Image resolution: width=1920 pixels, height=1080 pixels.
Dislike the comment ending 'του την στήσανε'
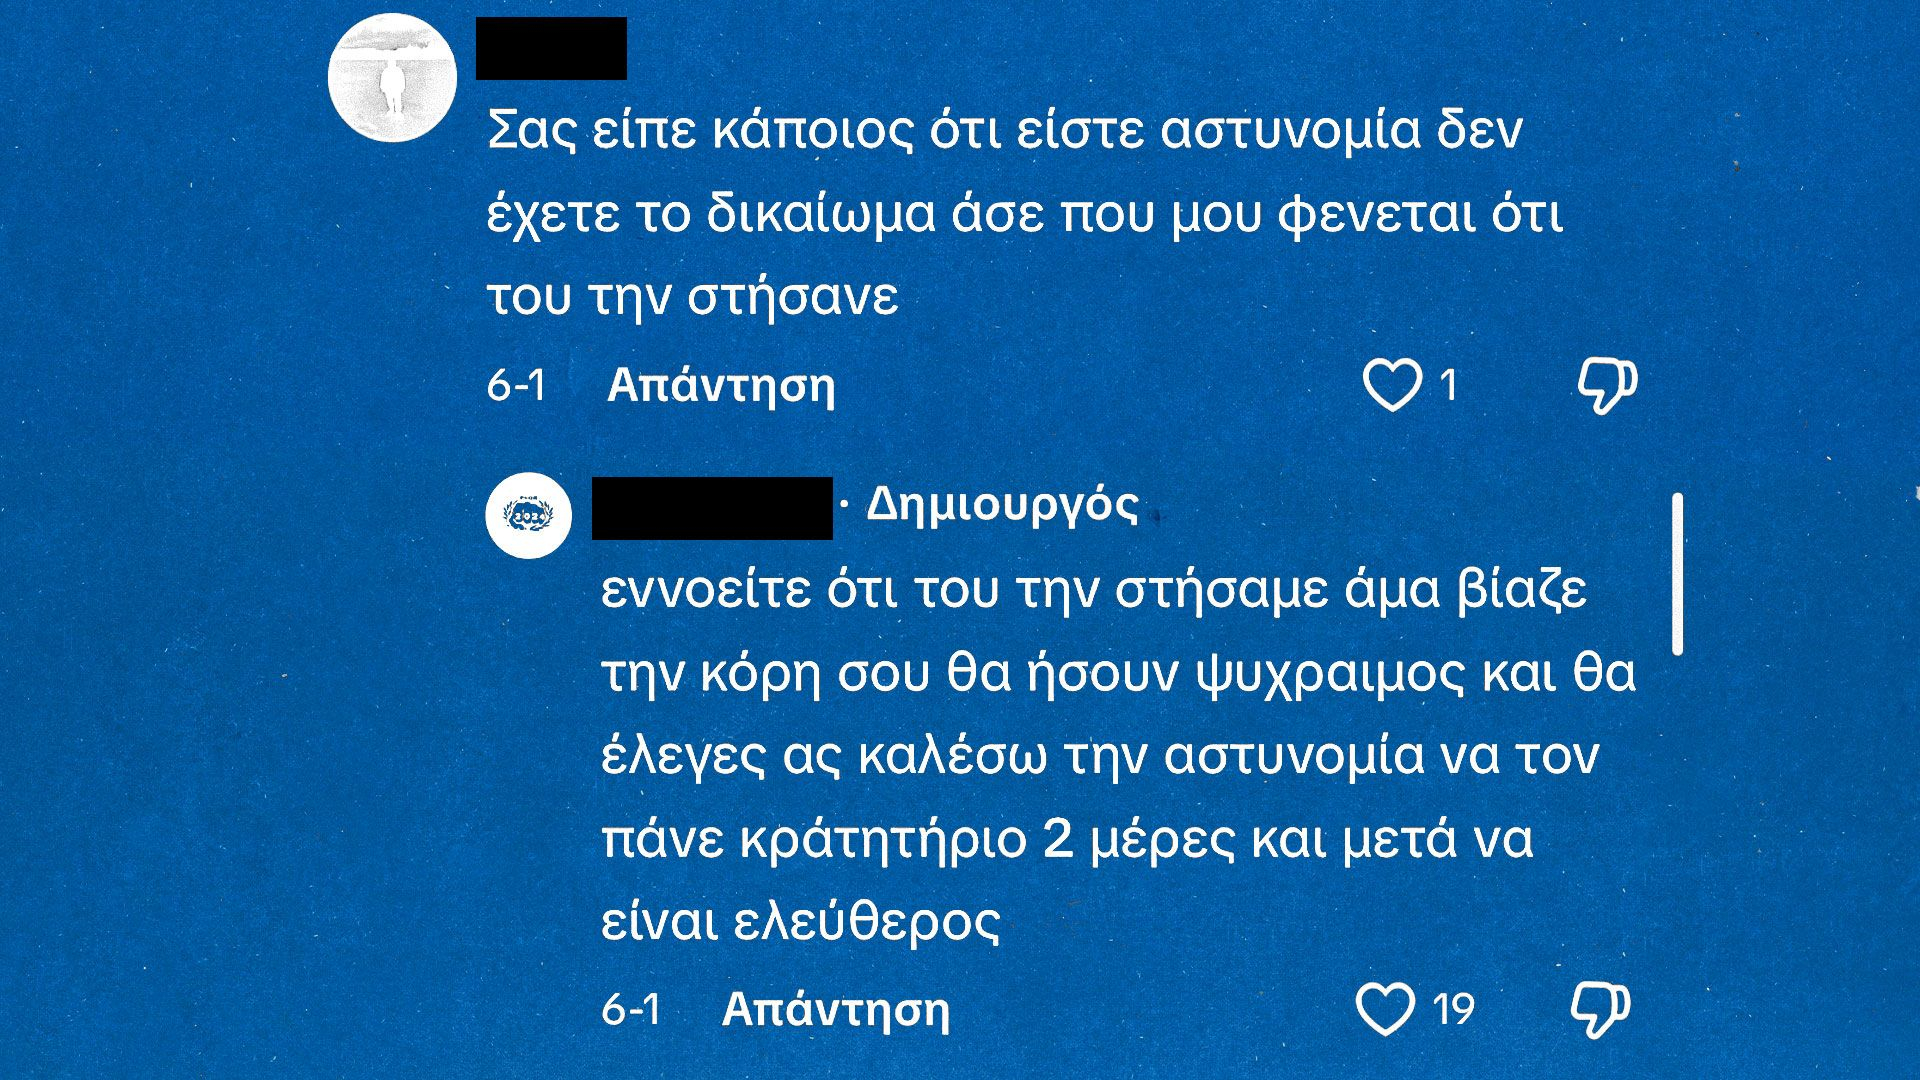1606,385
